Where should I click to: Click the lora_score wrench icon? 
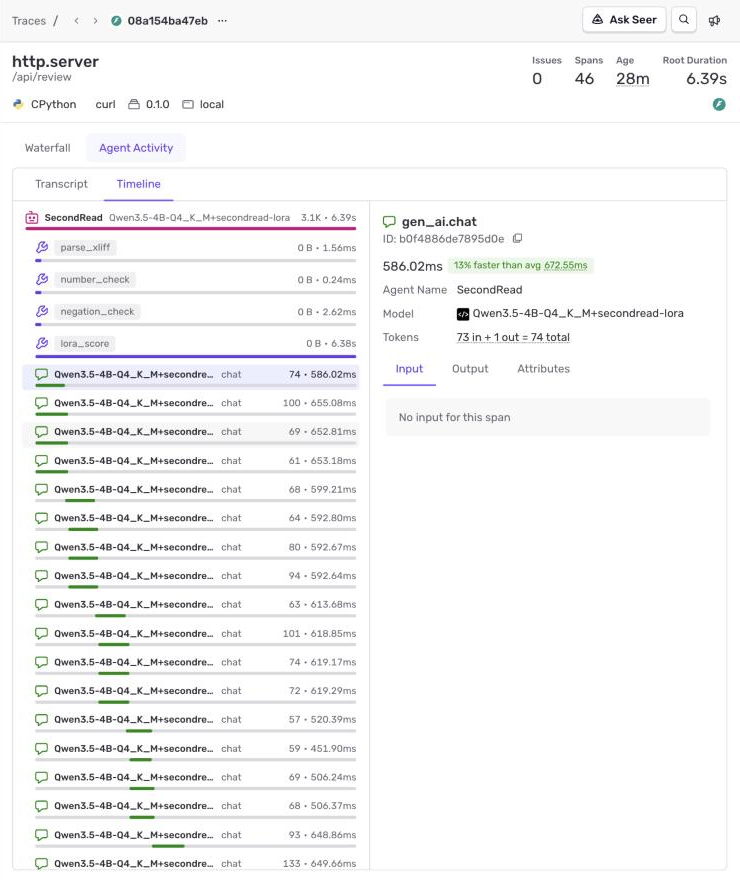tap(42, 343)
